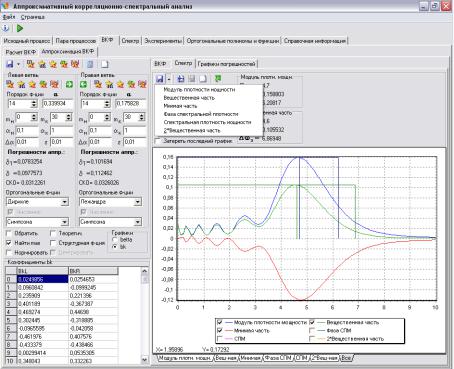Click the green right-arrow copy icon in Левая ветвь
This screenshot has height=369, width=454.
tap(69, 84)
